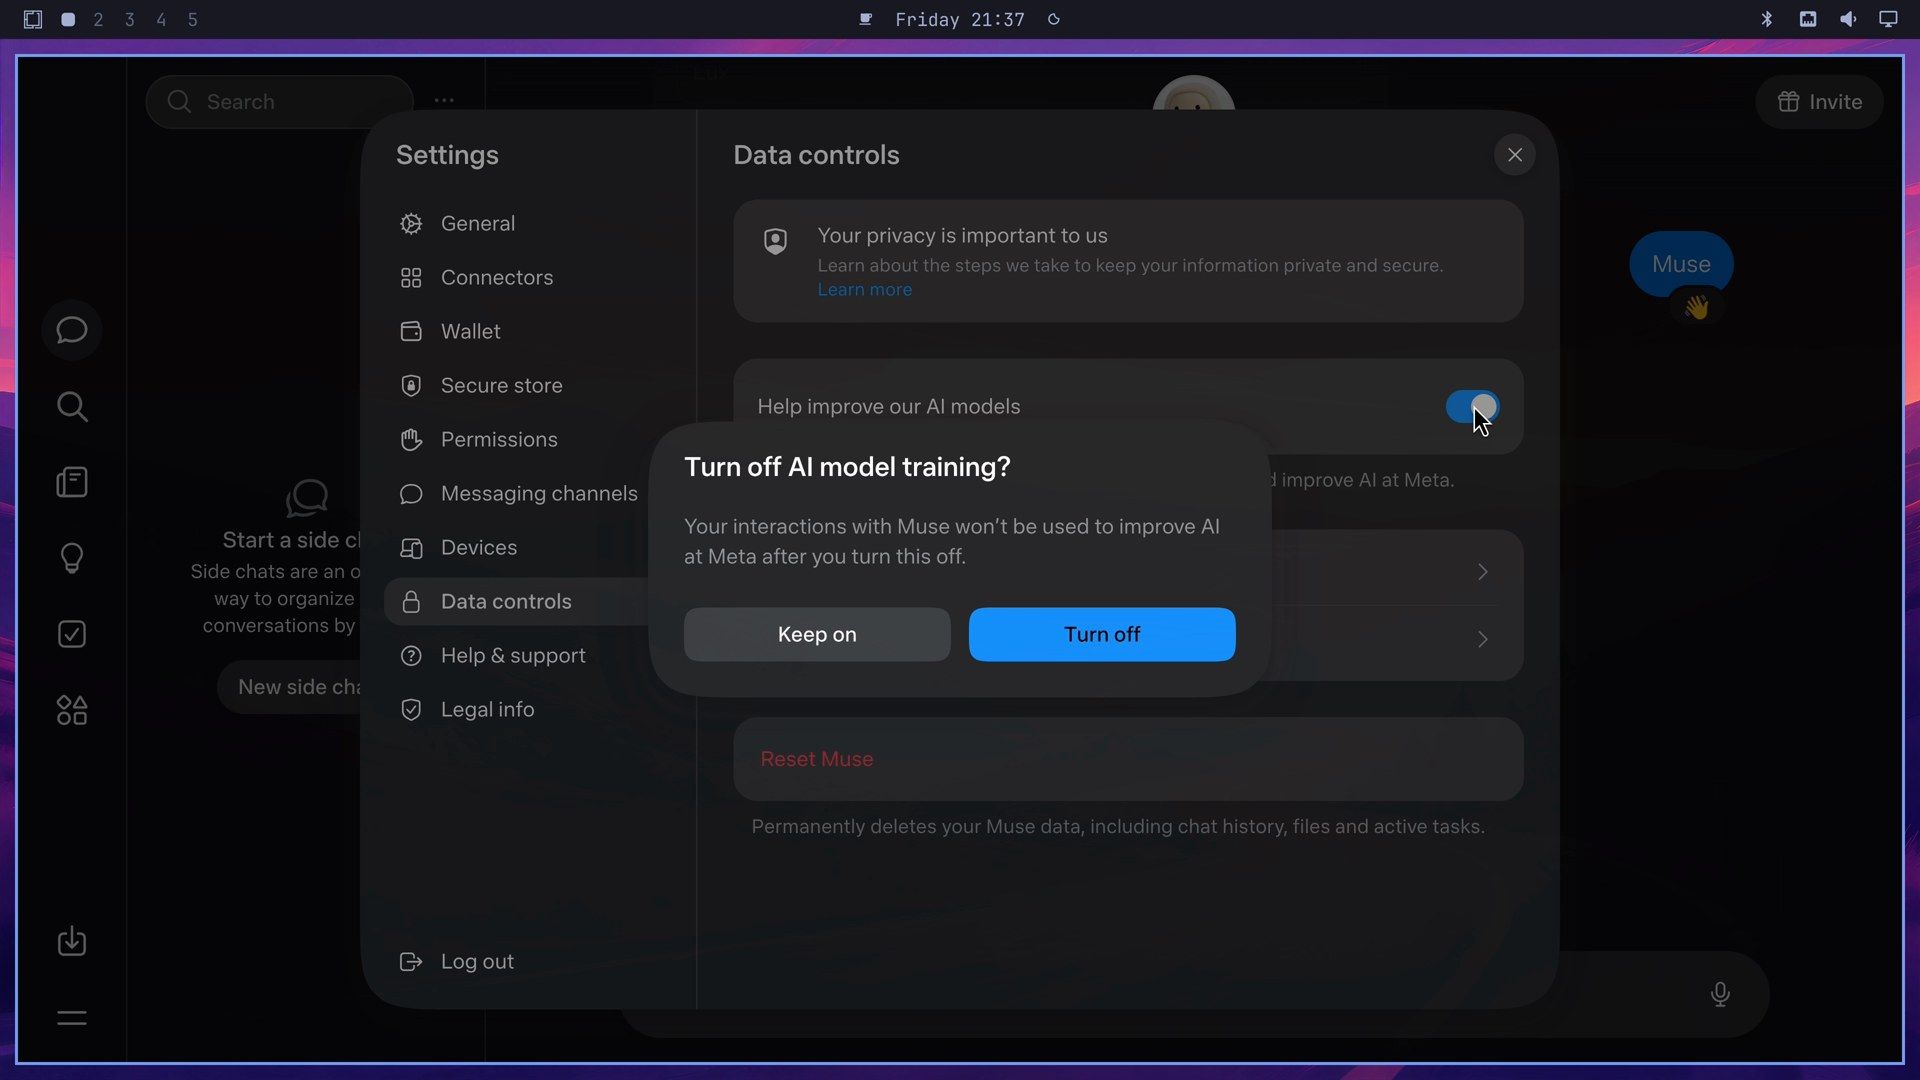This screenshot has width=1920, height=1080.
Task: Follow the Learn more privacy link
Action: (x=864, y=289)
